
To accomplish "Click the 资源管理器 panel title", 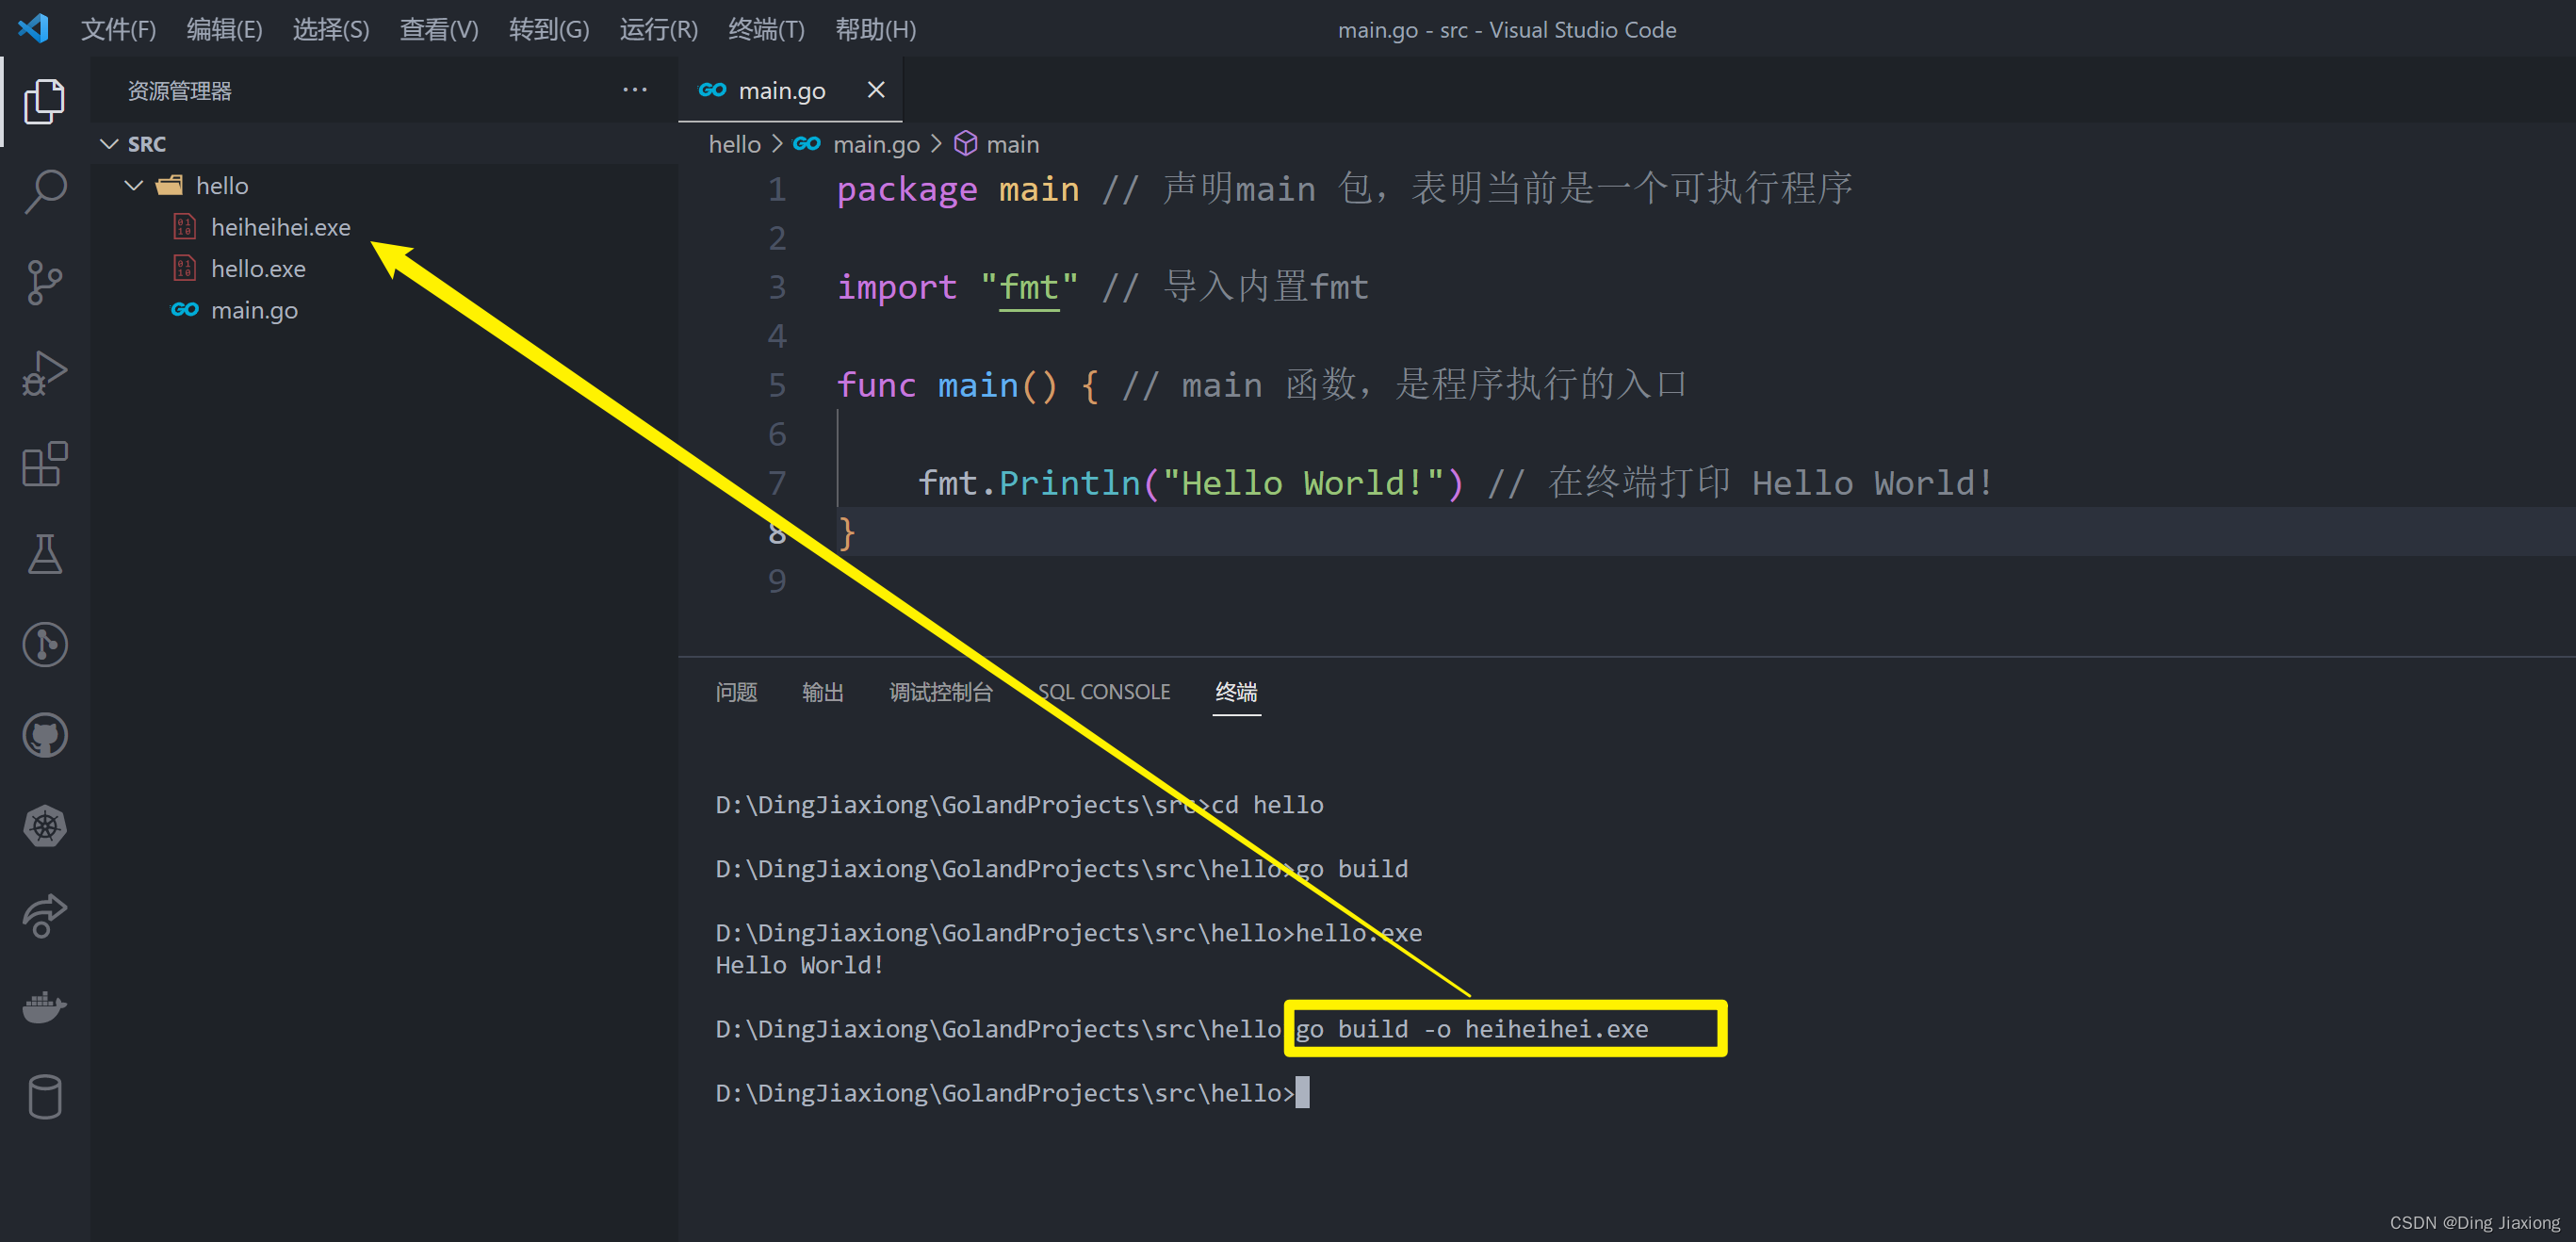I will coord(179,91).
